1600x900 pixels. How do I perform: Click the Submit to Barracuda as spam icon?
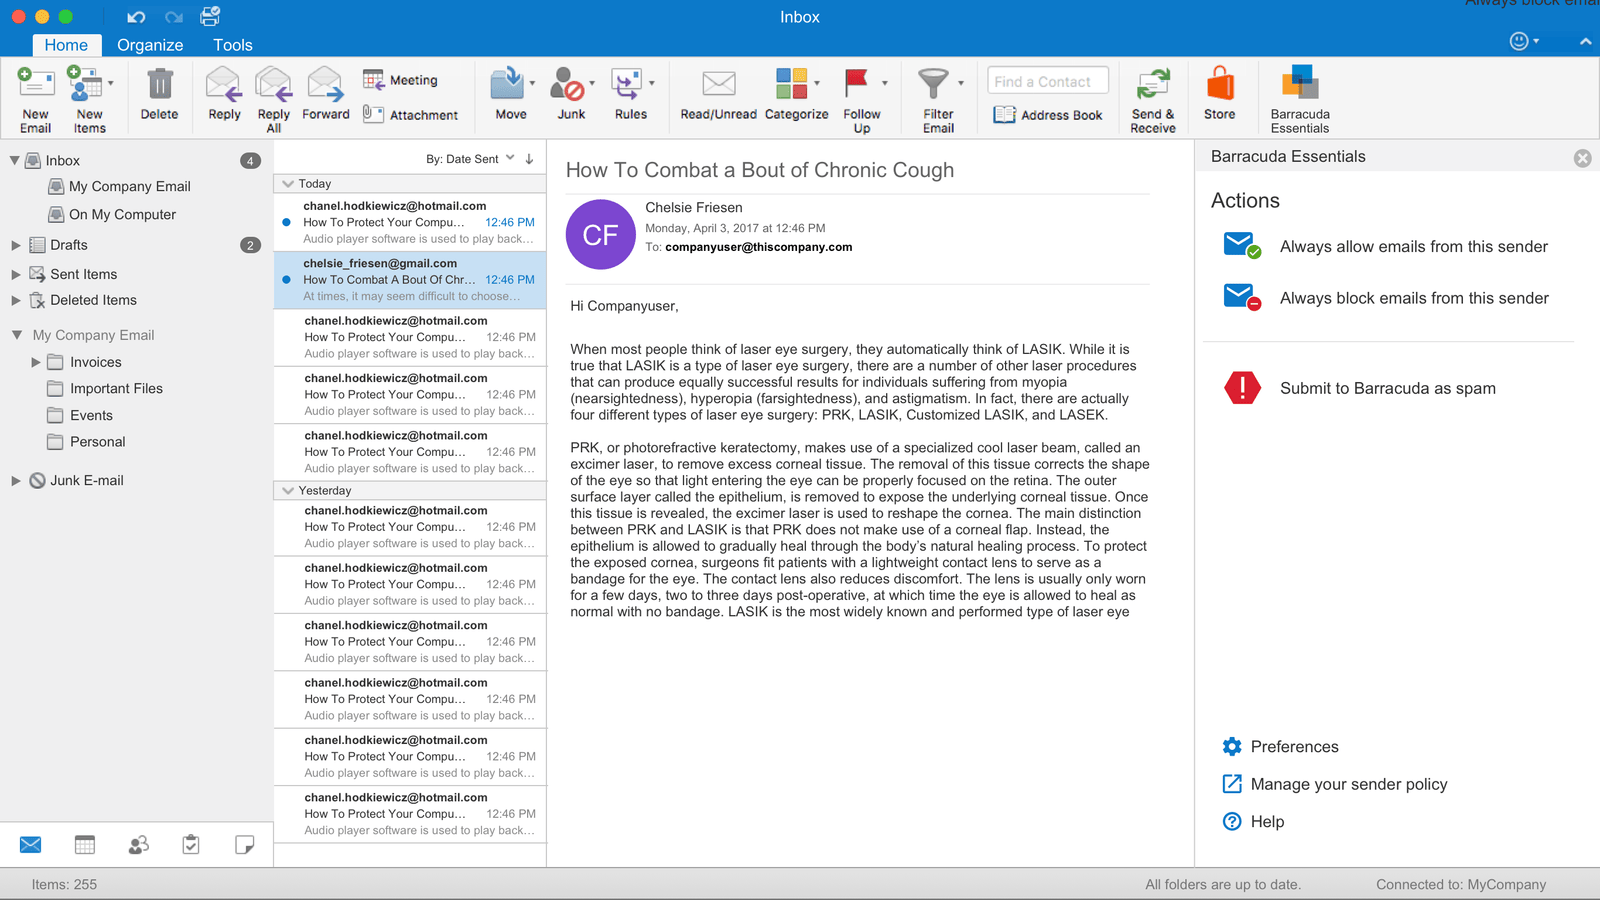tap(1242, 388)
